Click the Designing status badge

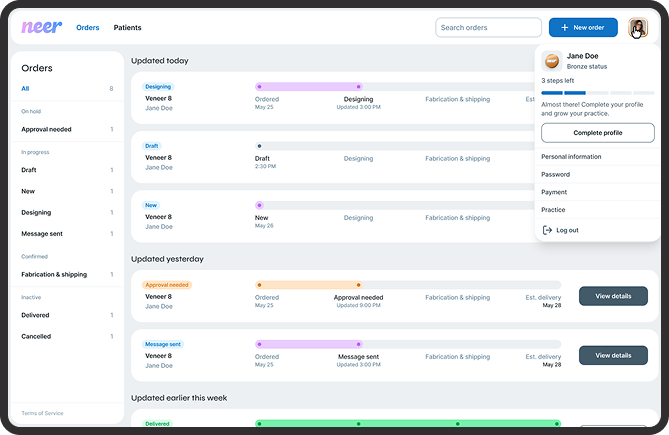point(158,87)
